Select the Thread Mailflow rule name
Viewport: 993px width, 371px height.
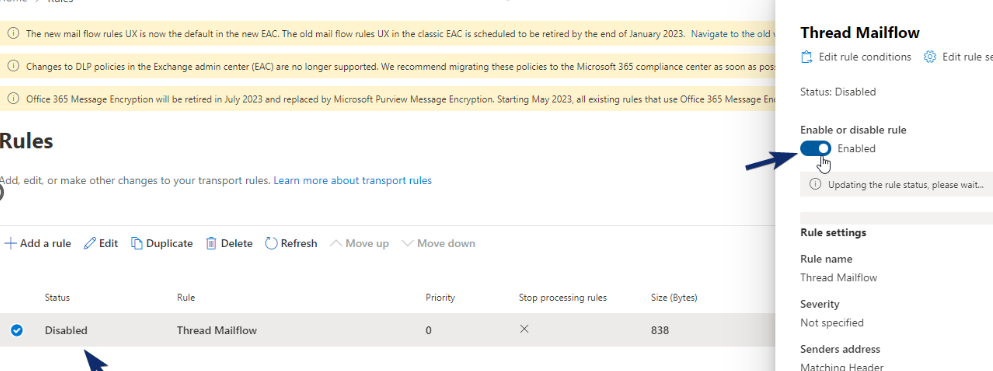point(217,330)
